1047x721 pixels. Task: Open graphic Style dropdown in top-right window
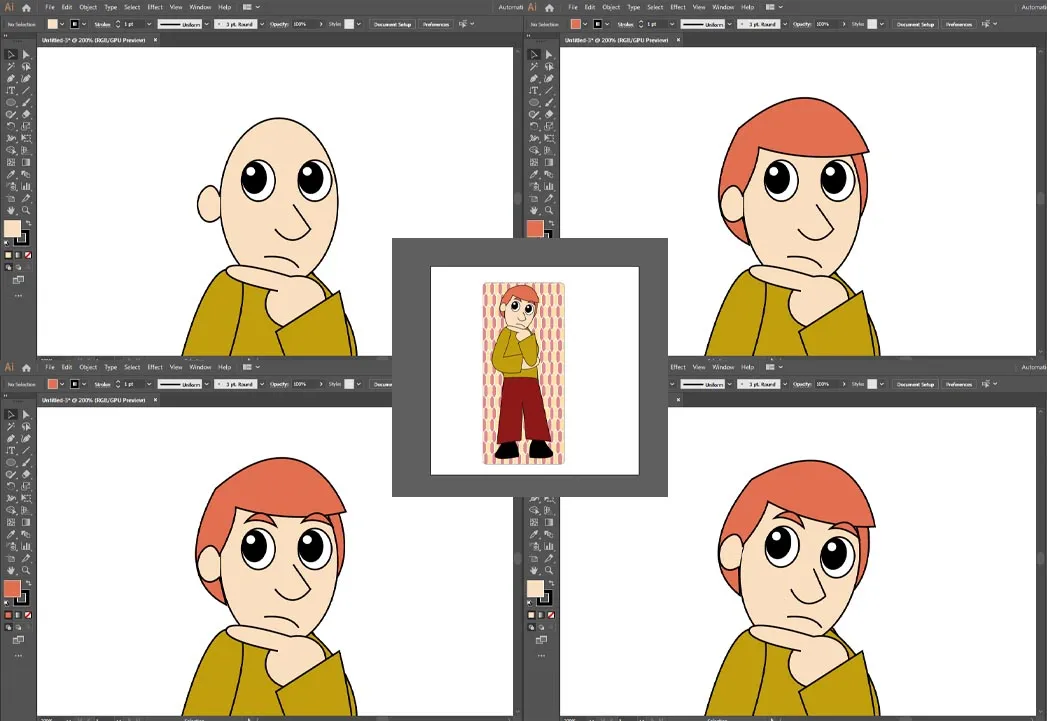click(x=881, y=24)
